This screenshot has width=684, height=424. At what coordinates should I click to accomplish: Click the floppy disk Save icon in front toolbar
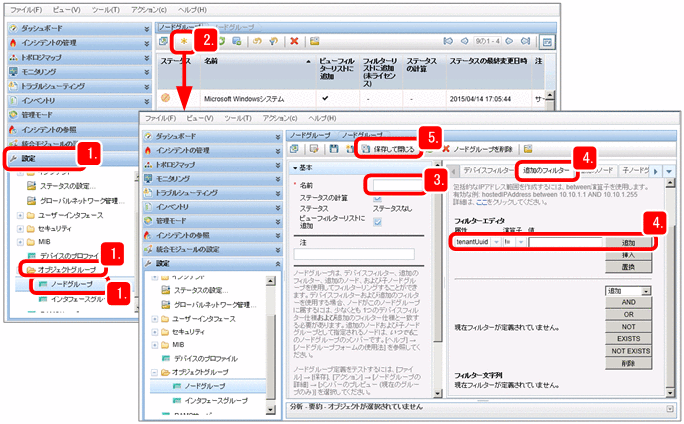click(x=334, y=149)
